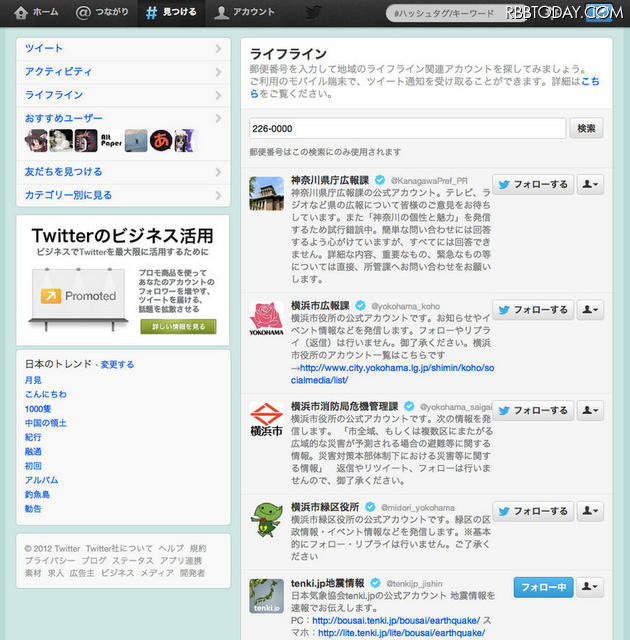The image size is (630, 640).
Task: Open the city.yokohama.lg.jp socialmedia list link
Action: (393, 374)
